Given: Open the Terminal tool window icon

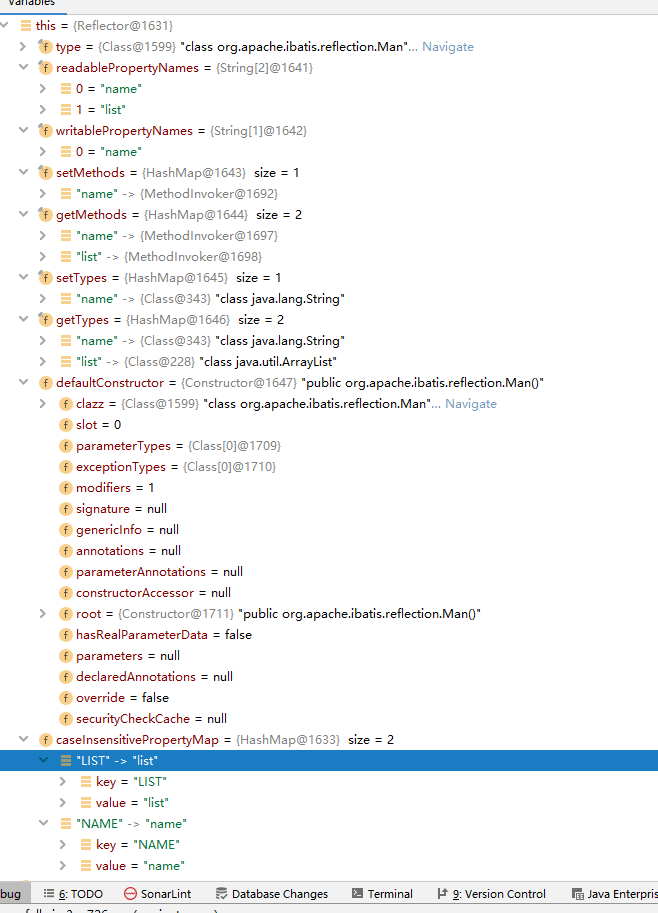Looking at the screenshot, I should 358,893.
